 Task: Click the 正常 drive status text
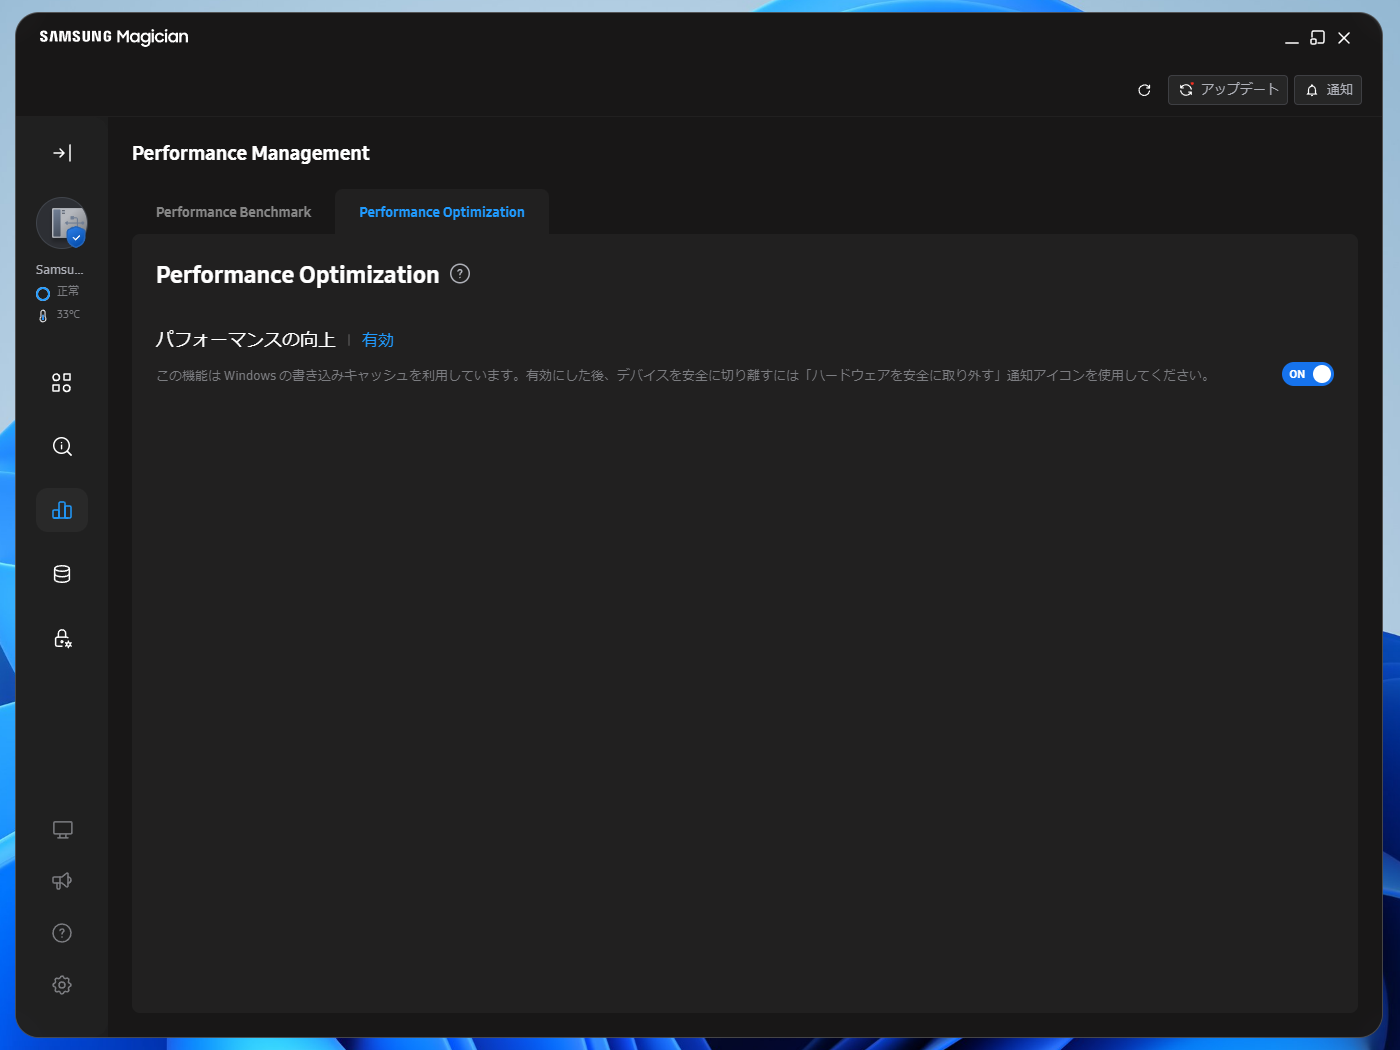pos(68,291)
